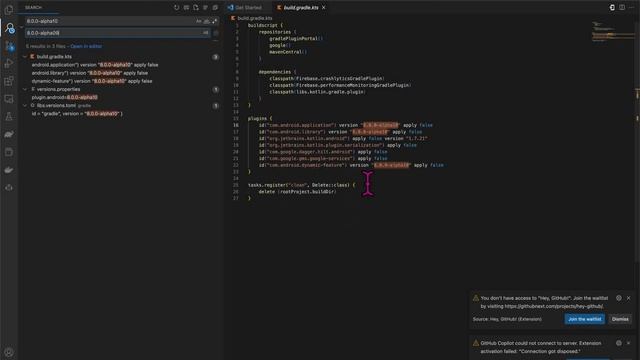
Task: Click line 16 com.android.application code line
Action: [x=345, y=125]
